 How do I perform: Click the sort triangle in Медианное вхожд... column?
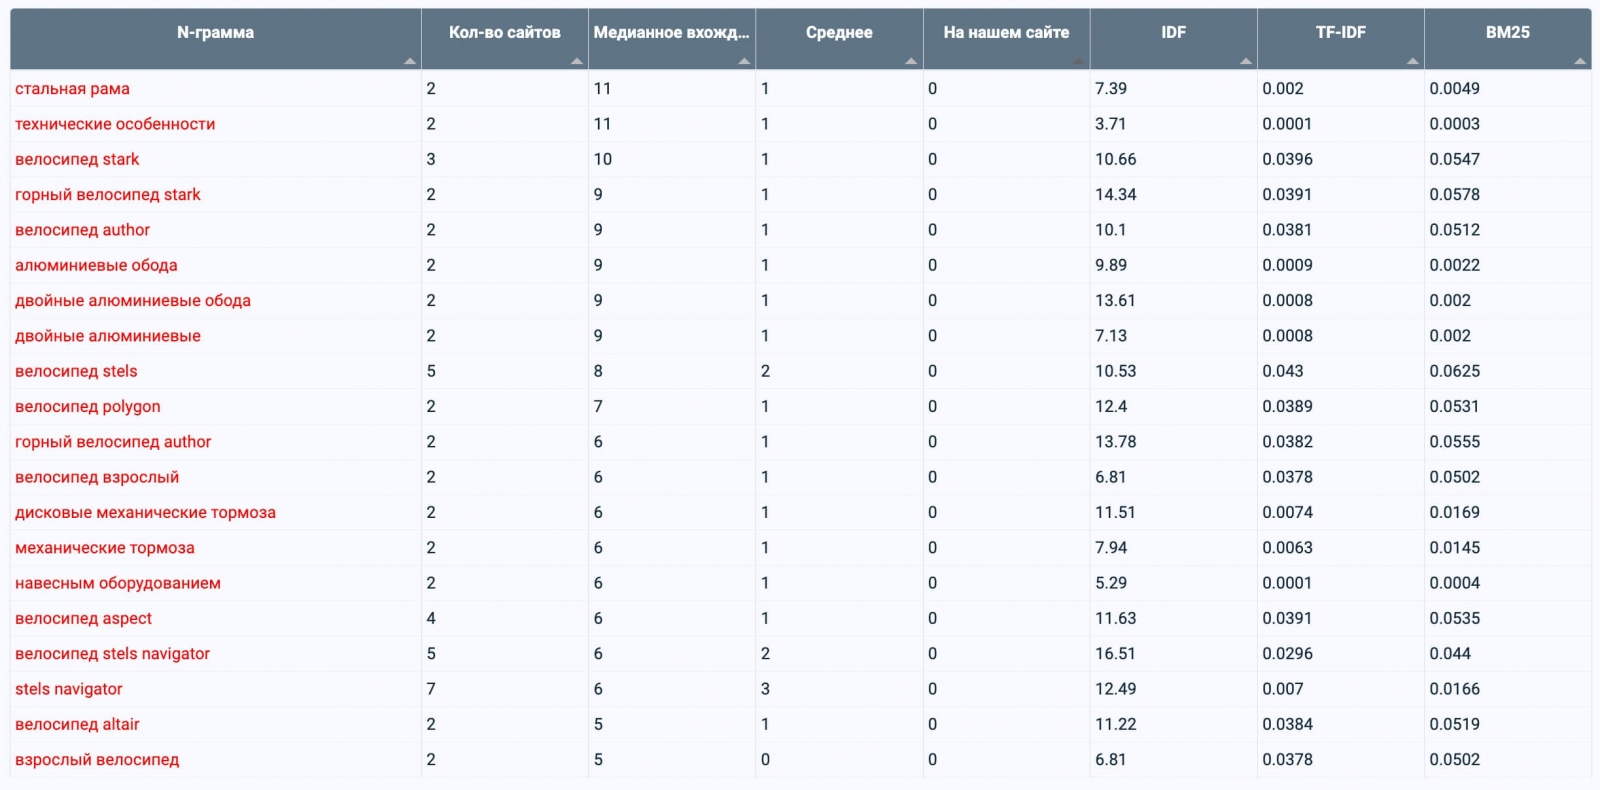744,62
